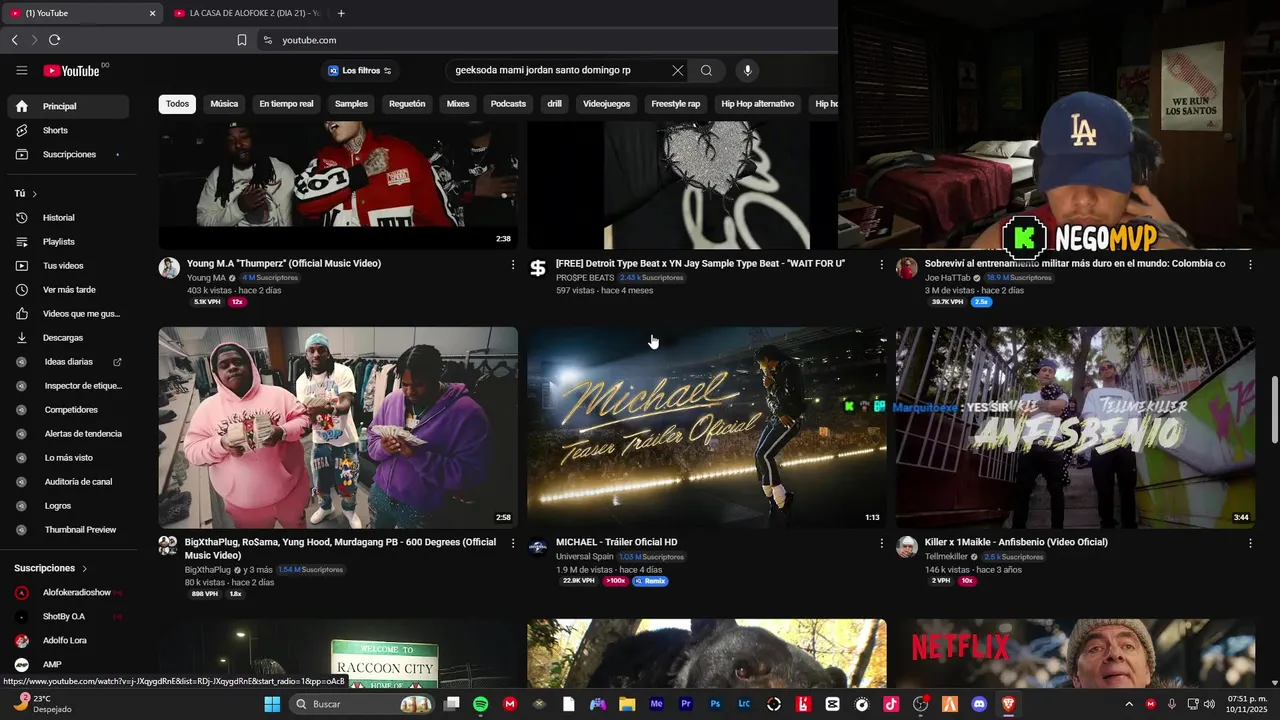Open options menu for Killer x 1Maikle Anfisbenio
Viewport: 1280px width, 720px height.
1250,543
